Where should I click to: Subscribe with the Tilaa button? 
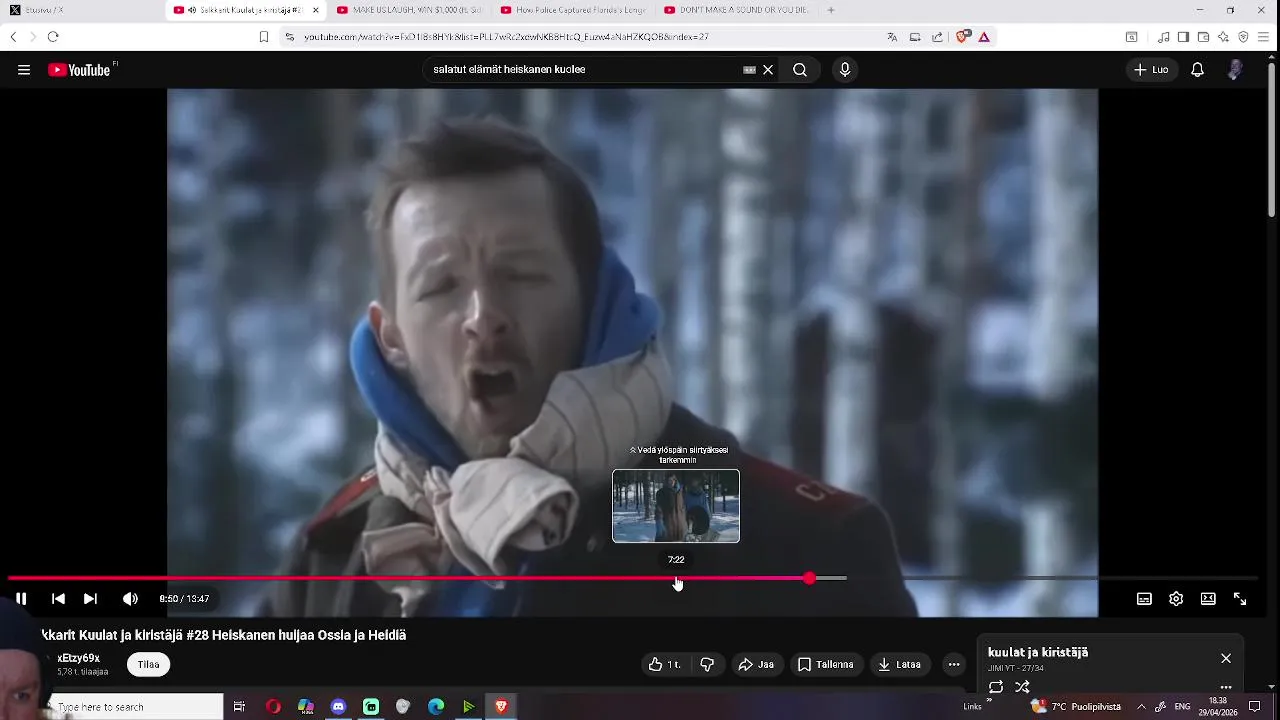click(148, 664)
